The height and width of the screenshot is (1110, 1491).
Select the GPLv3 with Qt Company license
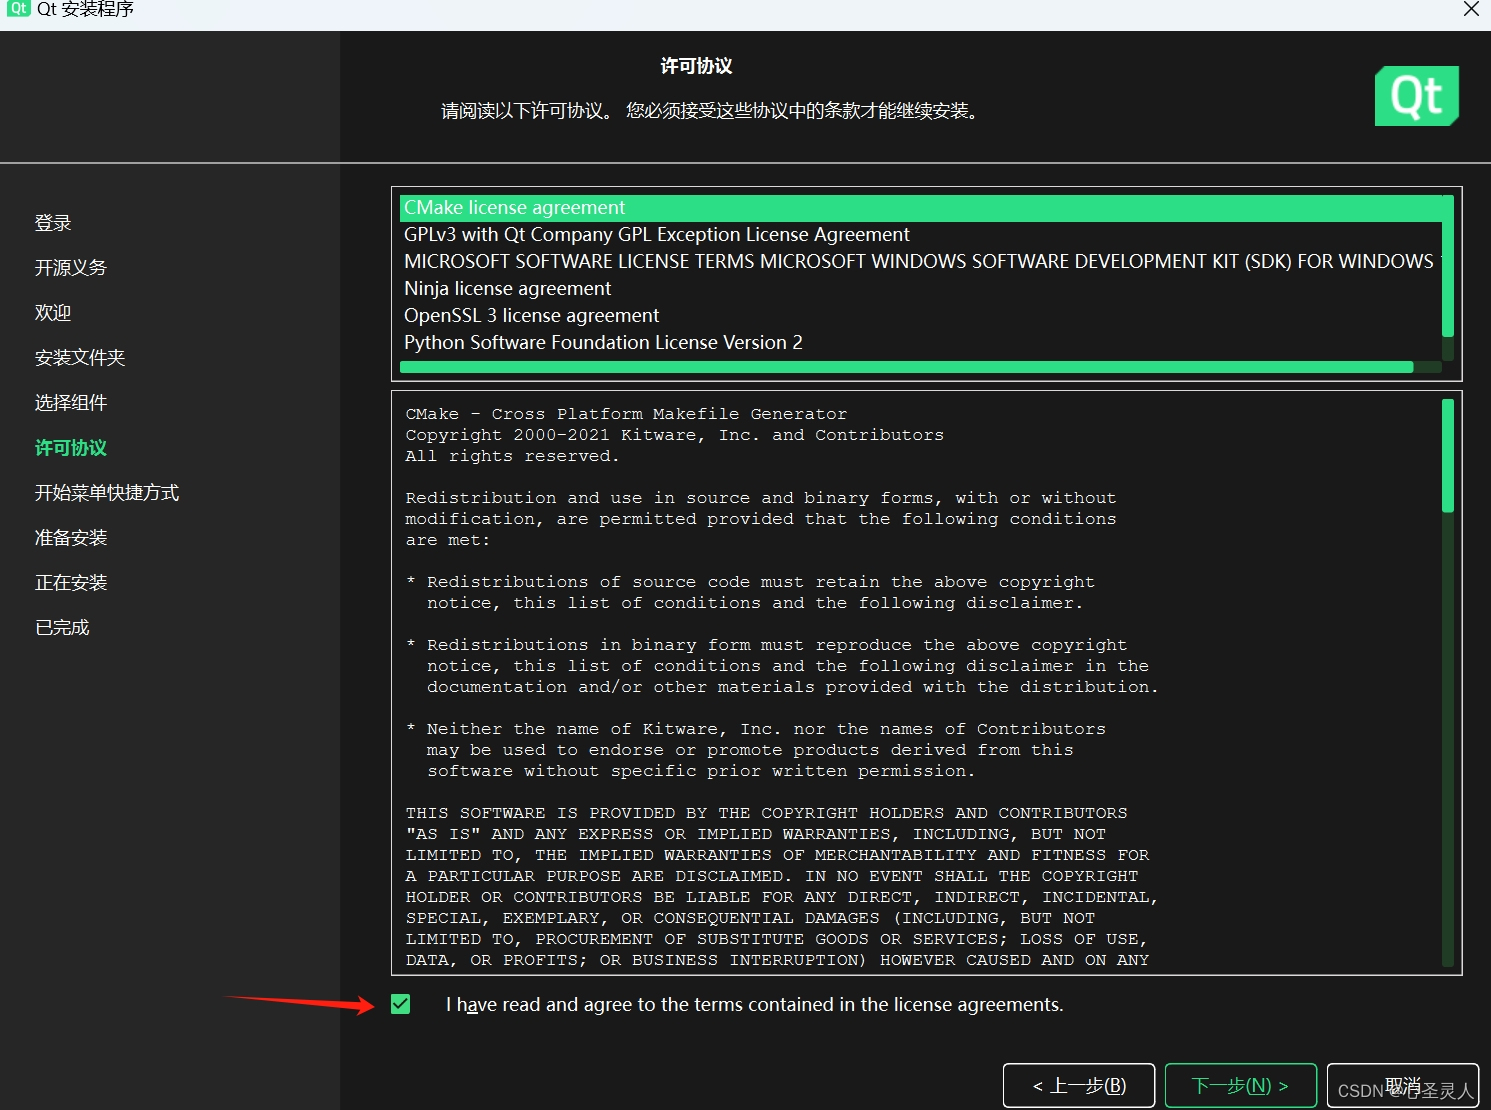(x=656, y=234)
